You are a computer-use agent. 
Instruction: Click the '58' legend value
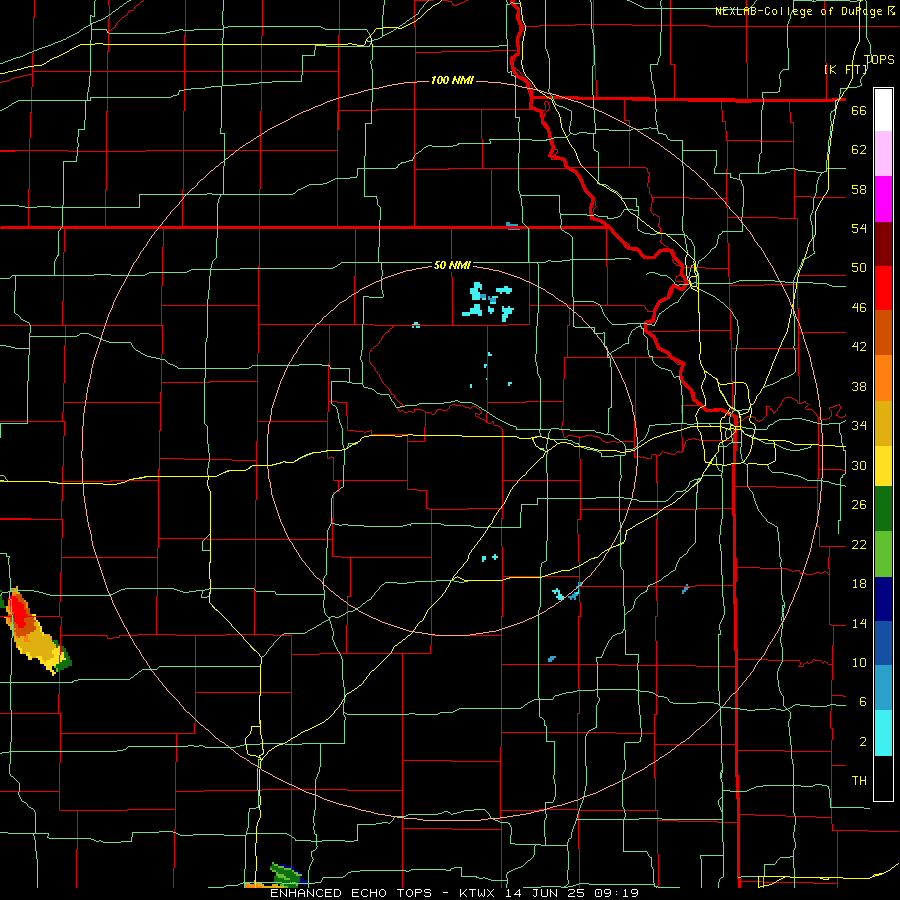pyautogui.click(x=859, y=189)
